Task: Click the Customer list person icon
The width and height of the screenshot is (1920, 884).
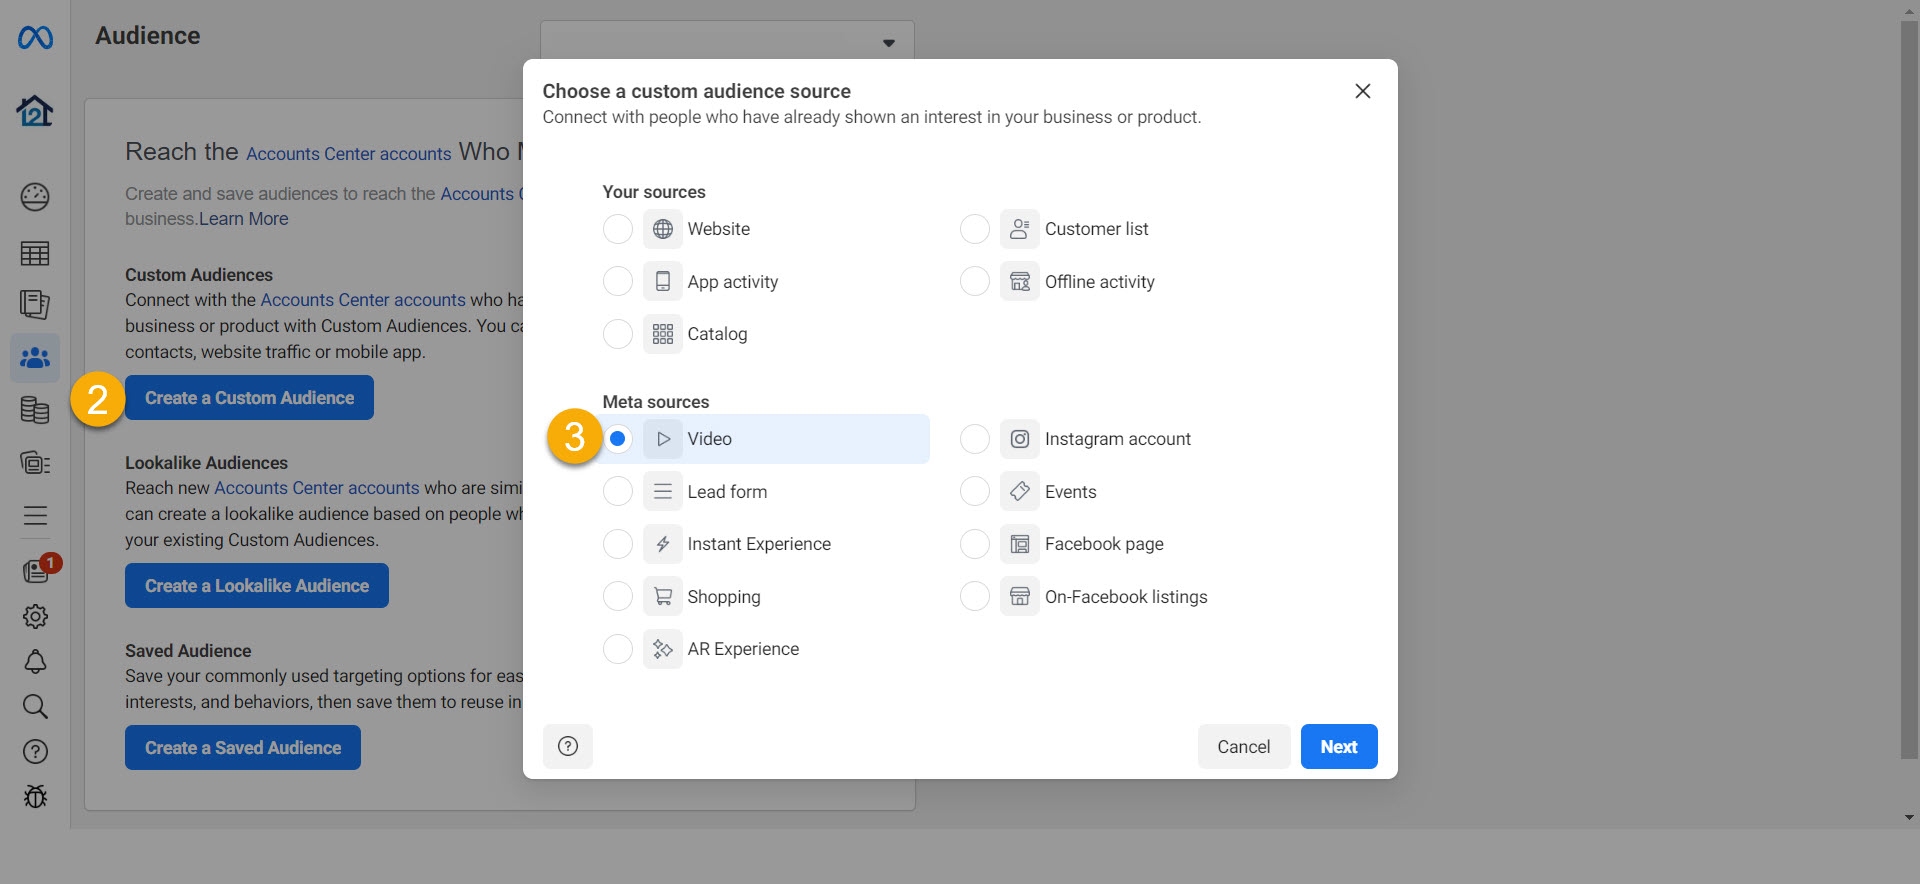Action: 1020,229
